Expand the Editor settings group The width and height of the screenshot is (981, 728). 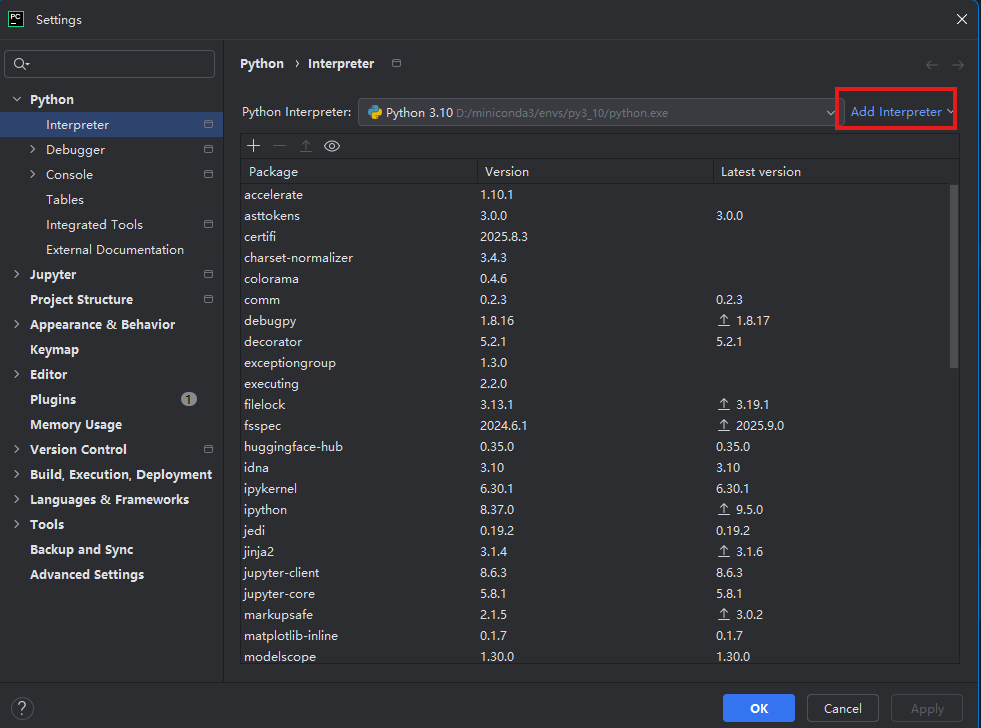[x=17, y=375]
